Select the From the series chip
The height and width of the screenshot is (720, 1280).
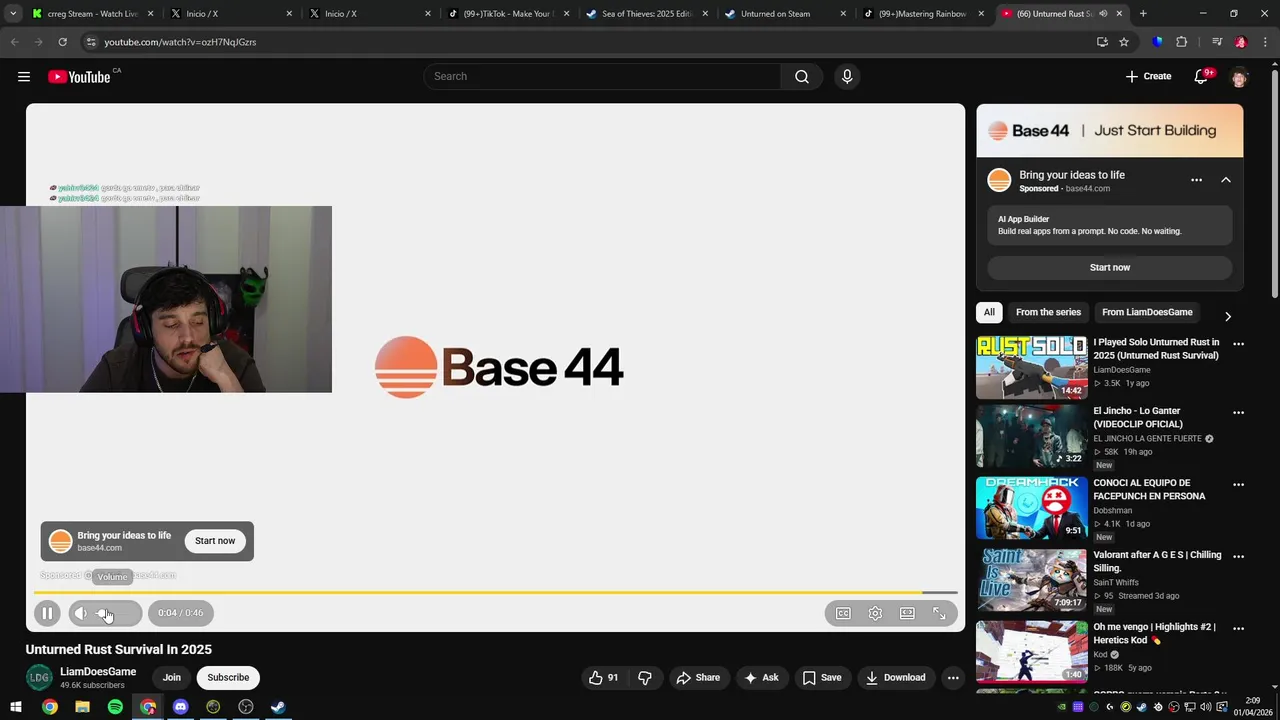coord(1048,313)
